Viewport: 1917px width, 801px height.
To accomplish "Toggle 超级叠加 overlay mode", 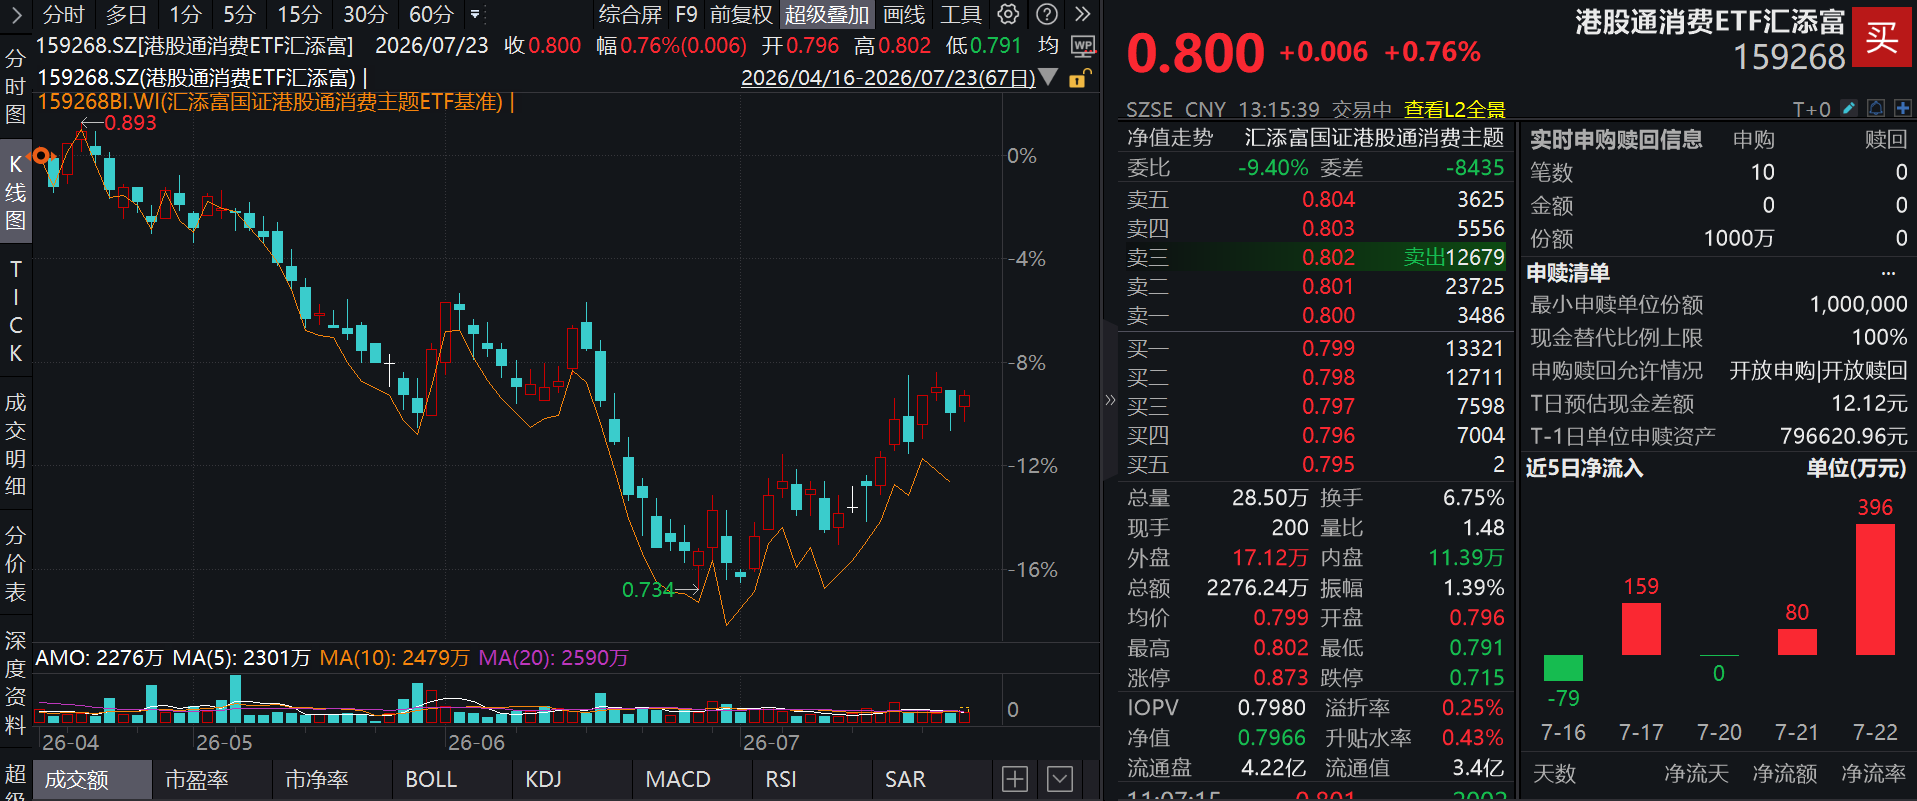I will click(x=826, y=14).
